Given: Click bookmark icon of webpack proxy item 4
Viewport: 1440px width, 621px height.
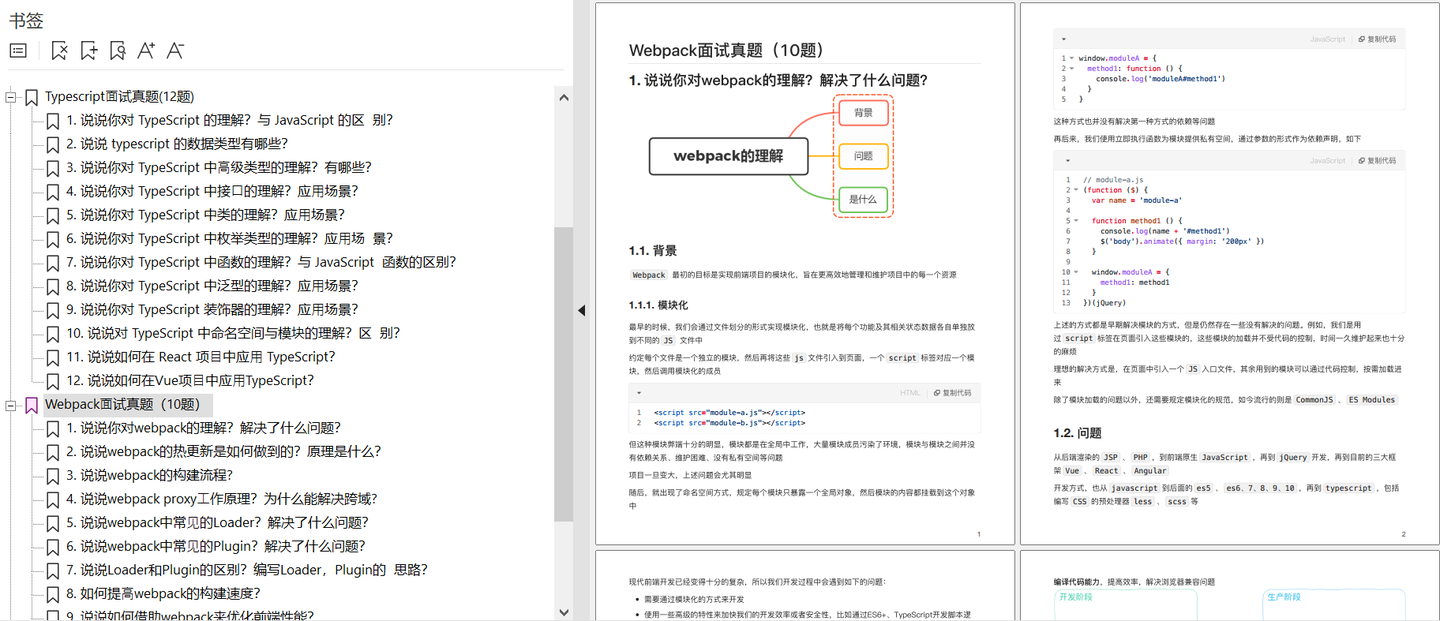Looking at the screenshot, I should [53, 499].
